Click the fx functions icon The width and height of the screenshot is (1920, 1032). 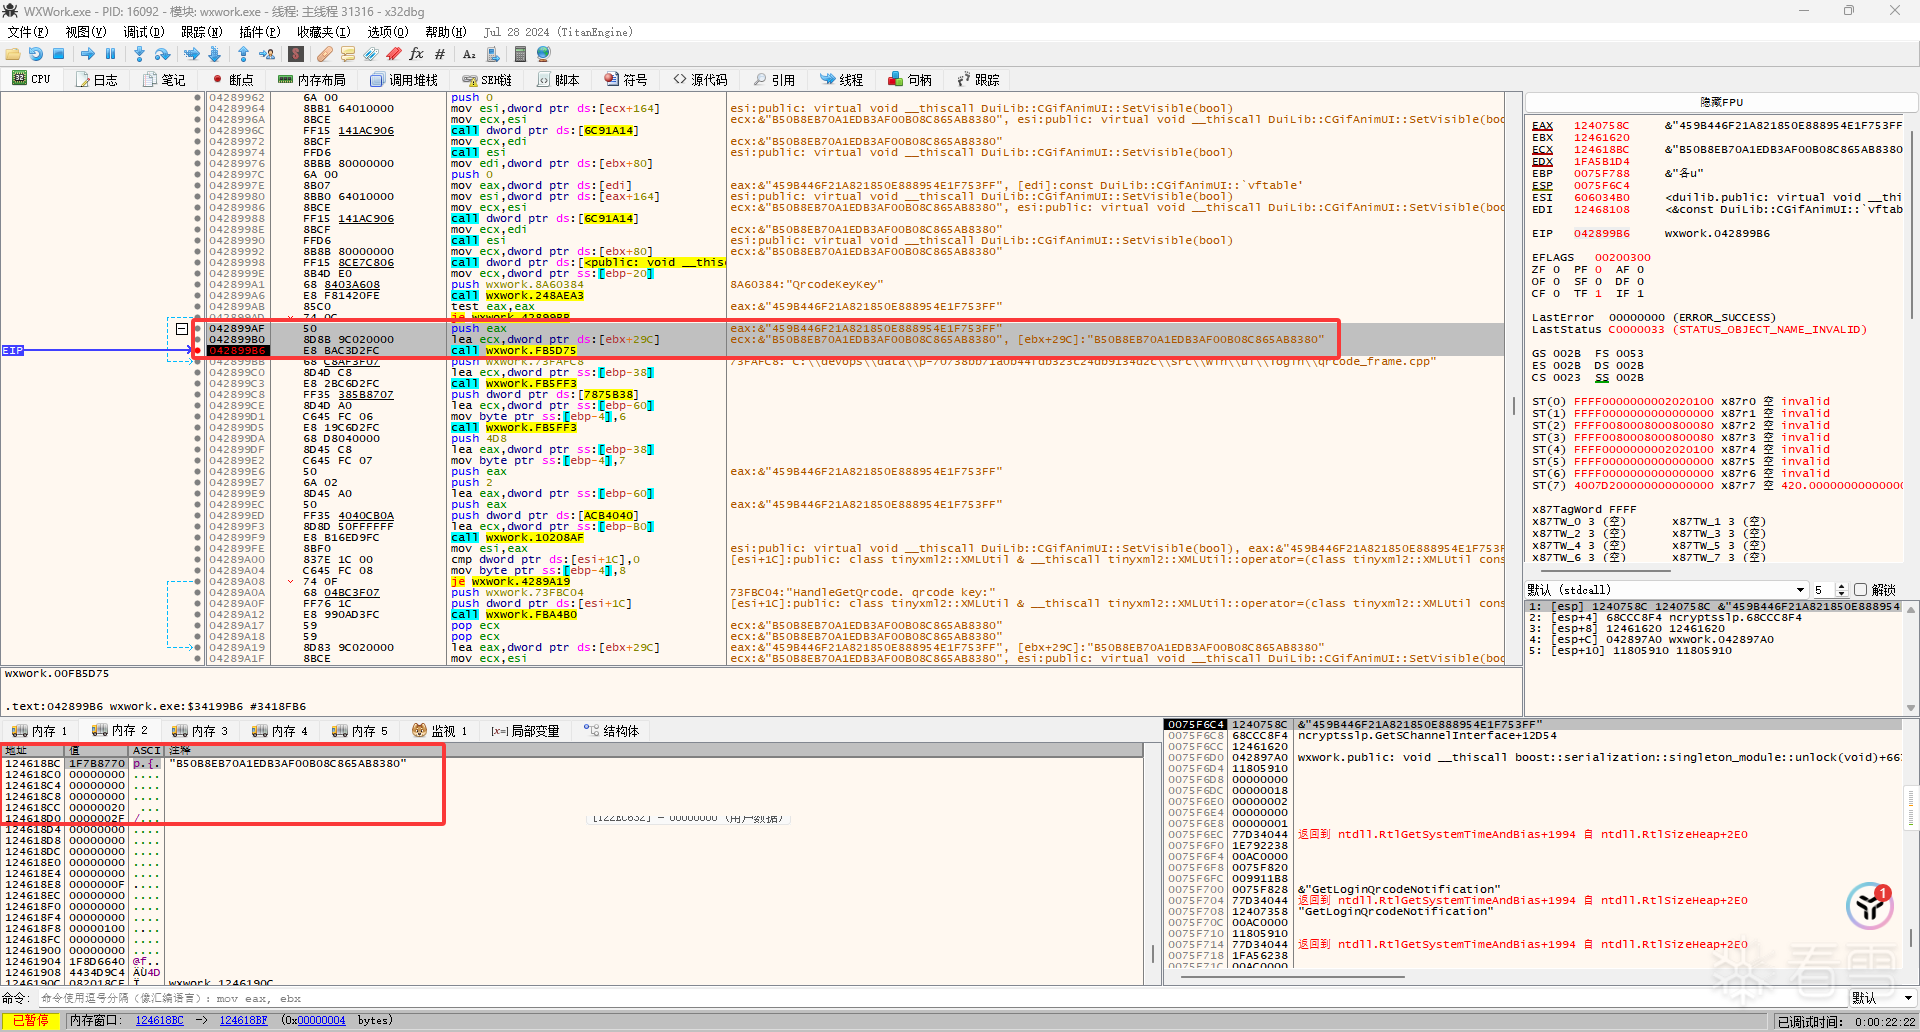(x=417, y=54)
